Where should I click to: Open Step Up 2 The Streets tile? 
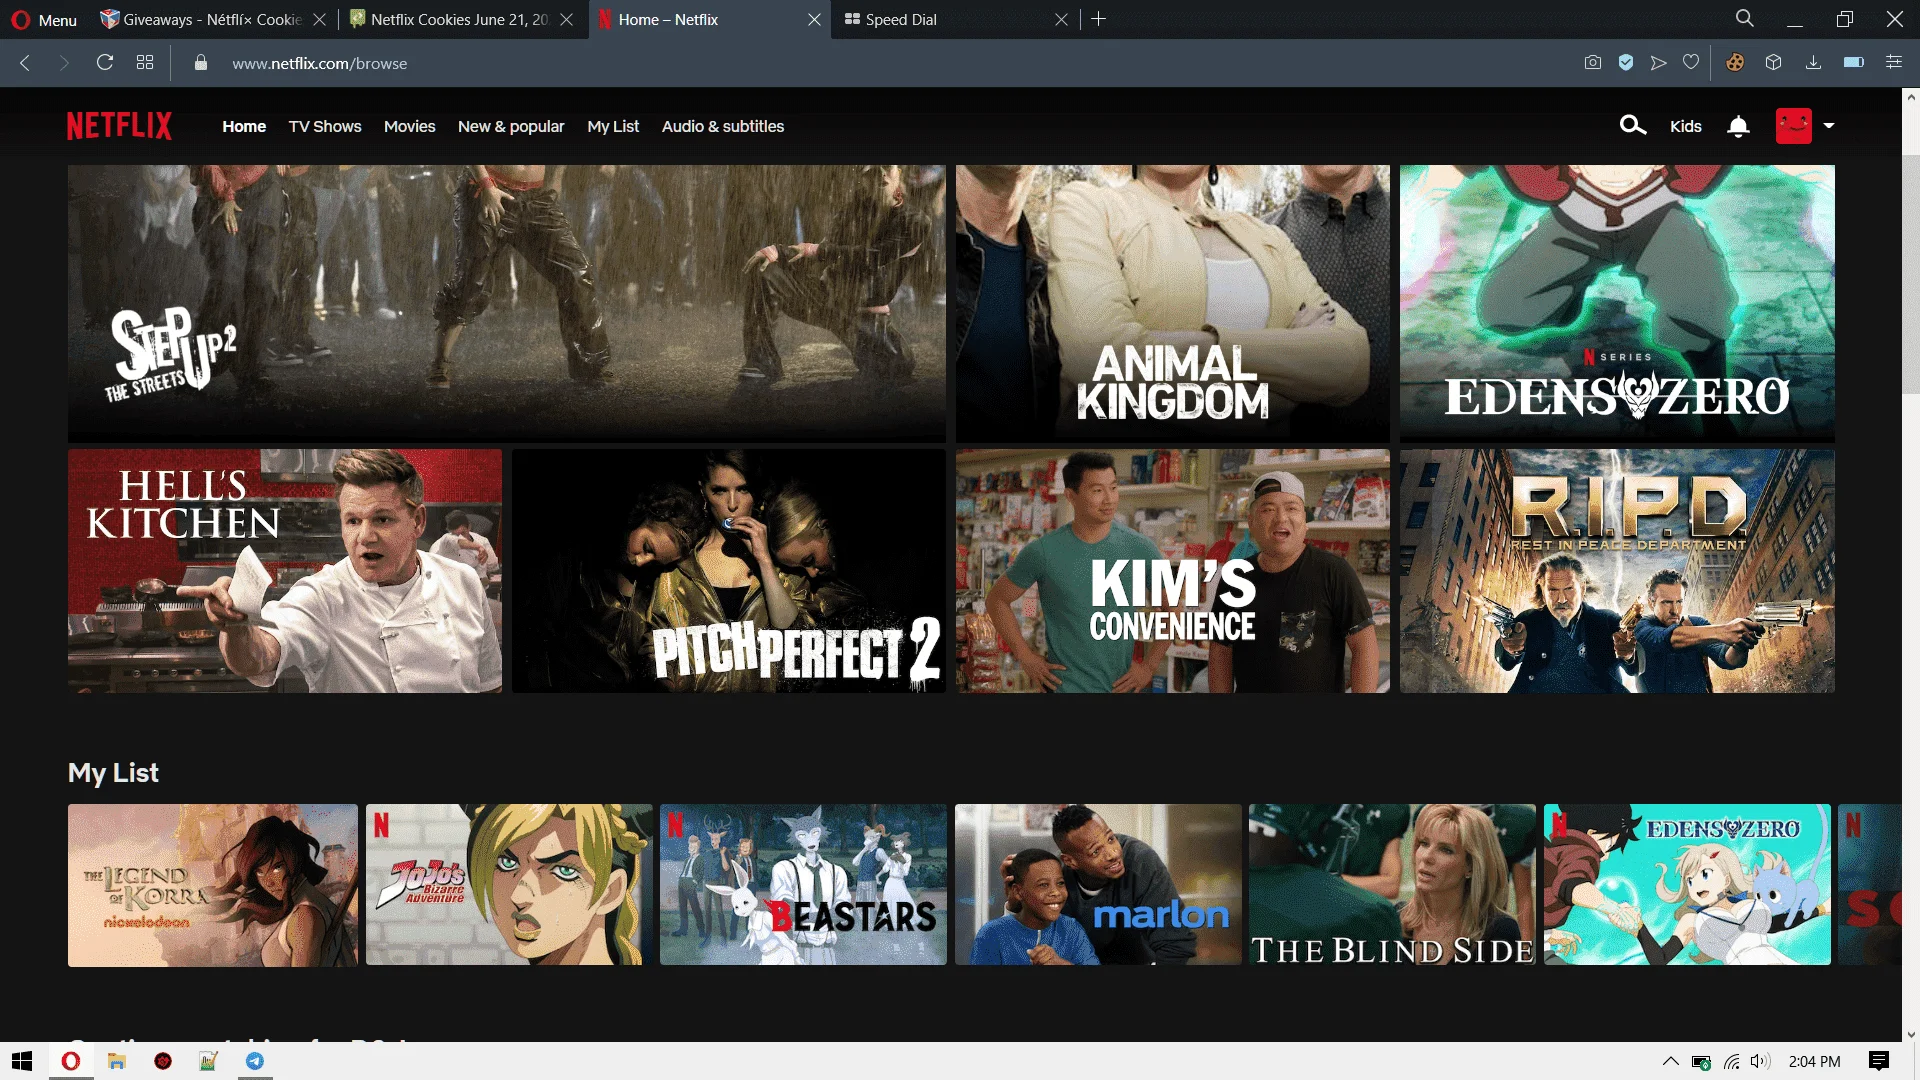(506, 303)
